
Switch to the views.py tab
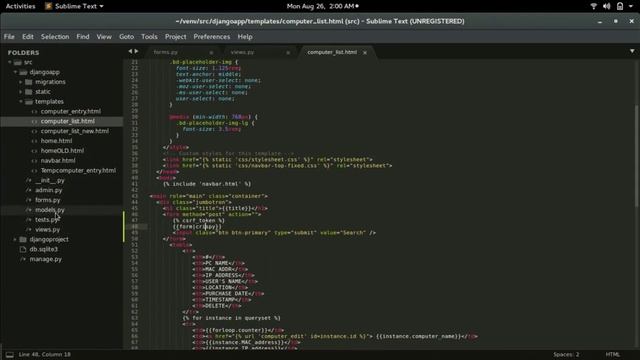[x=242, y=52]
